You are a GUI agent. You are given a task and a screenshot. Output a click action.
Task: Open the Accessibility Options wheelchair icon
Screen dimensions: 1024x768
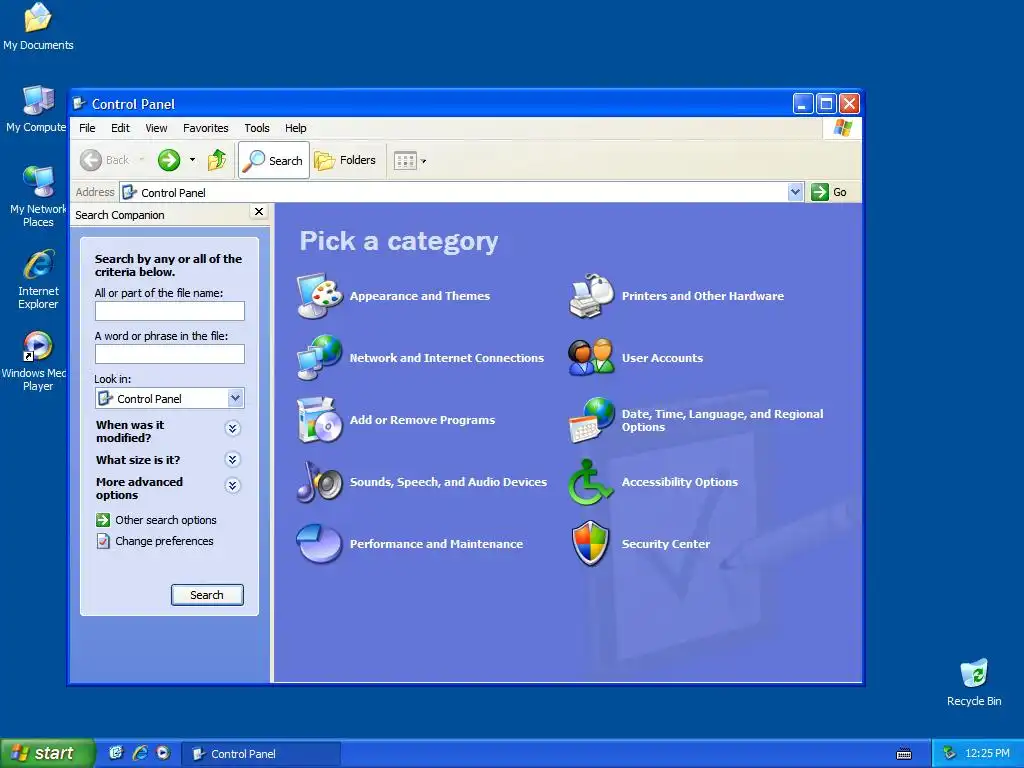(591, 482)
